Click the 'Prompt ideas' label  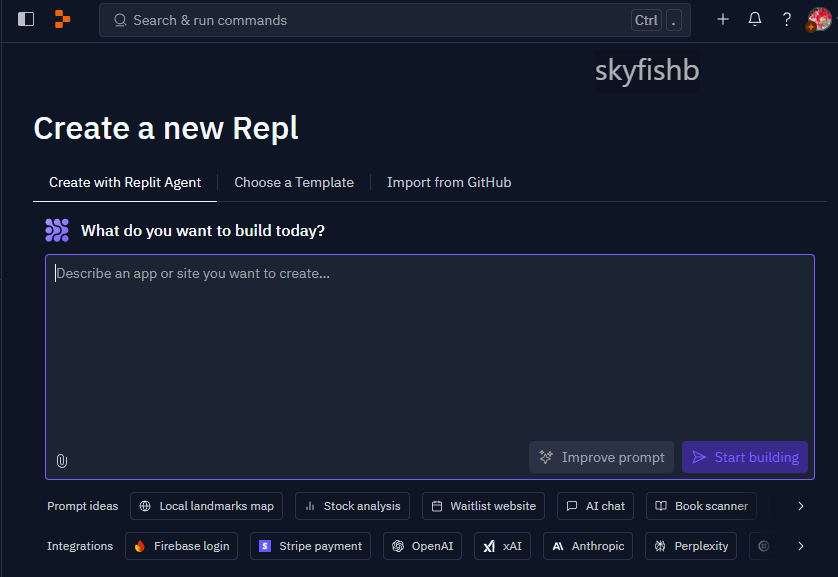point(82,506)
